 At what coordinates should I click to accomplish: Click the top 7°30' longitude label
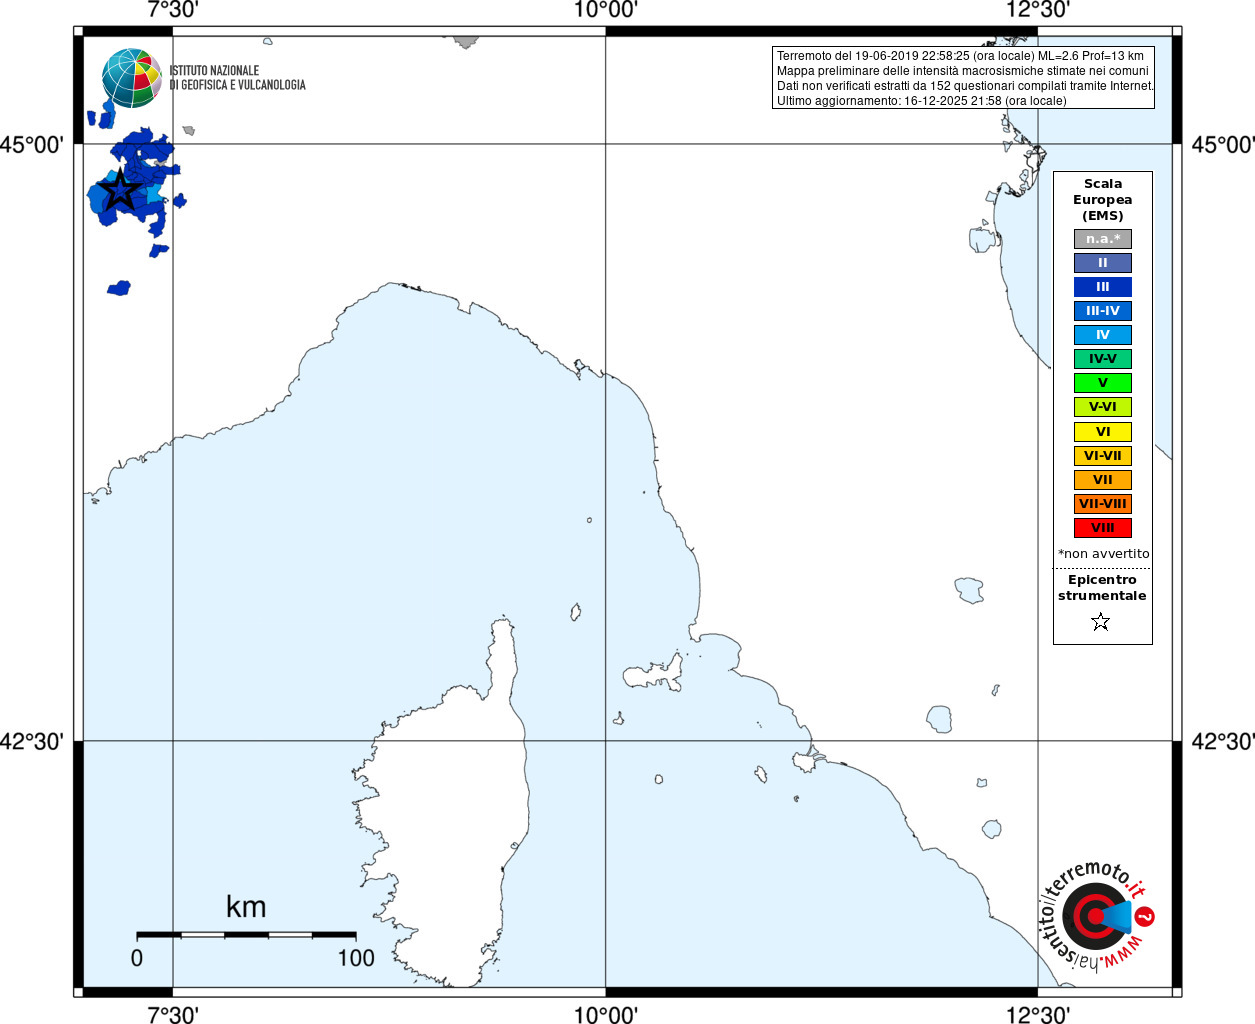click(173, 10)
